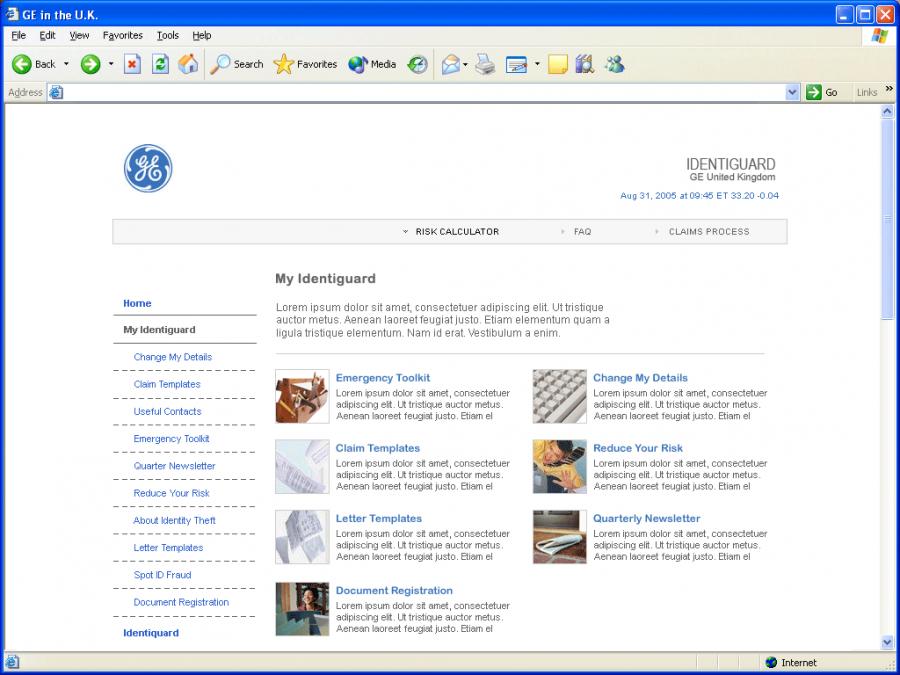Open the FAQ nav item

[576, 231]
